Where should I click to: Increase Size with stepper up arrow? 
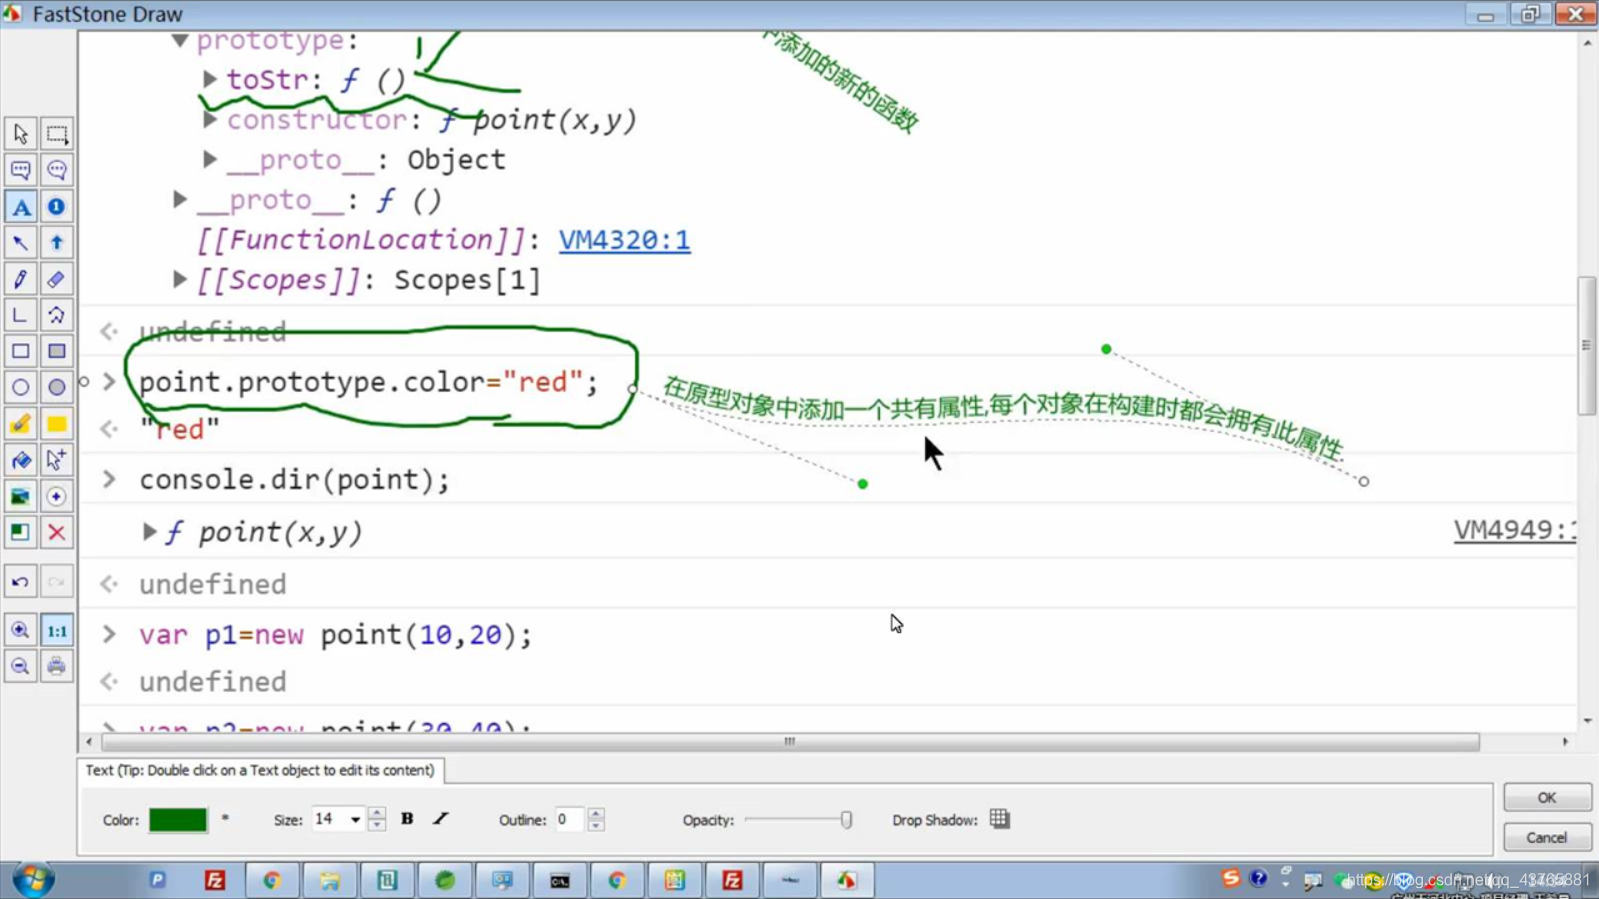click(376, 813)
